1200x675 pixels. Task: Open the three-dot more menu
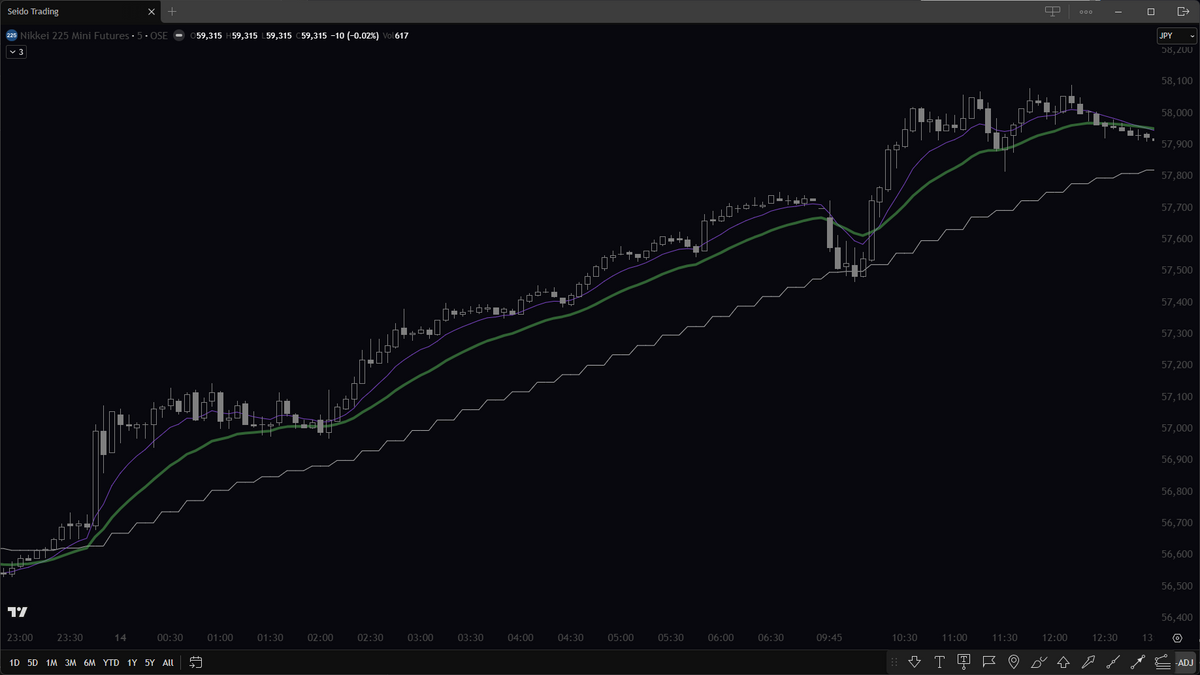[x=1086, y=12]
